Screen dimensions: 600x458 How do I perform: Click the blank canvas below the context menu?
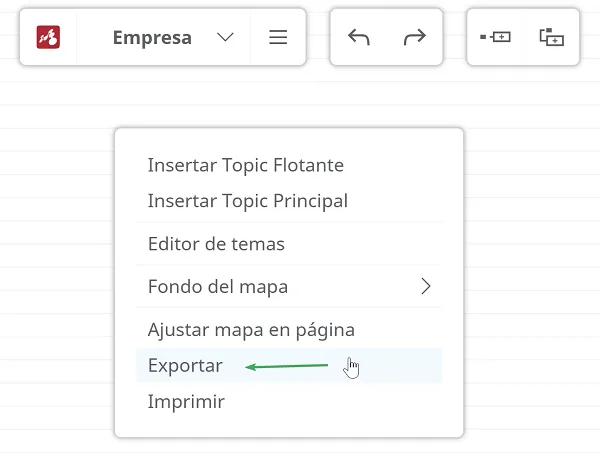289,448
